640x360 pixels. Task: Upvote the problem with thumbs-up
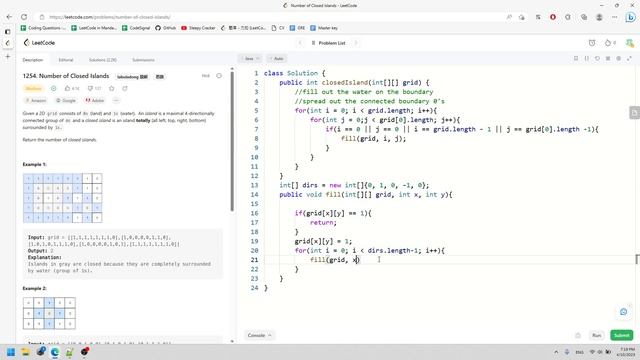72,88
